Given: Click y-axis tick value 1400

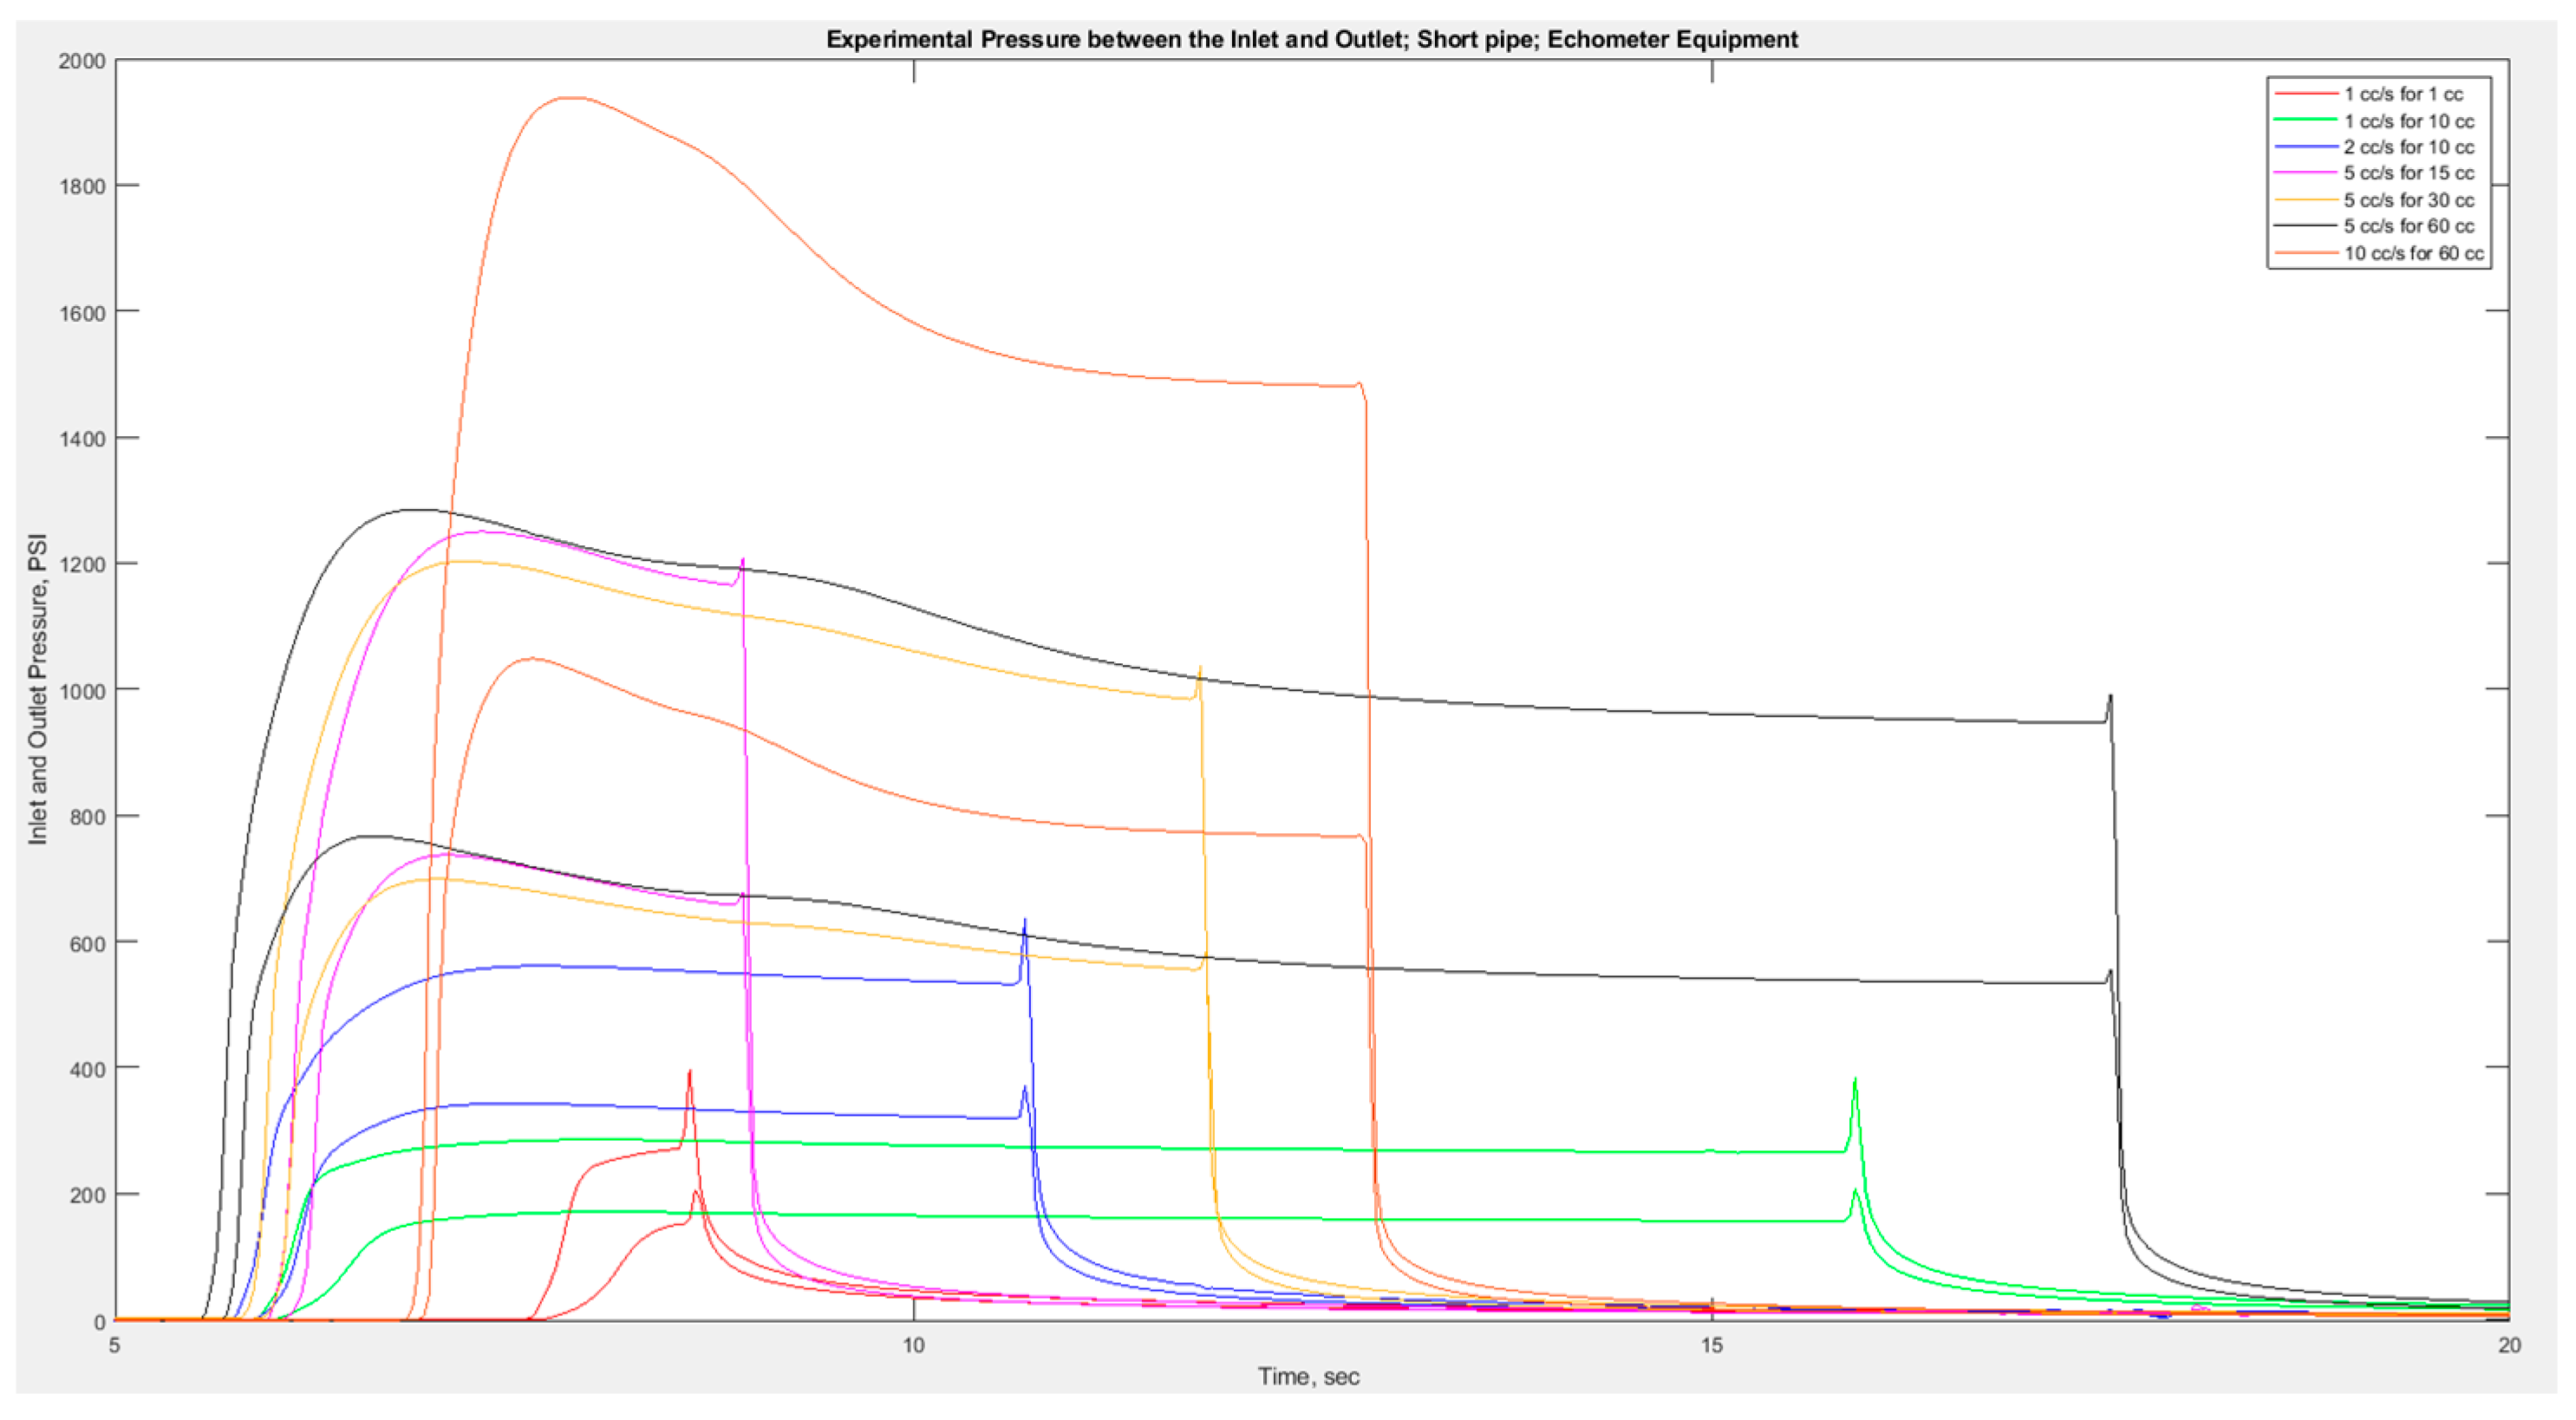Looking at the screenshot, I should point(82,439).
